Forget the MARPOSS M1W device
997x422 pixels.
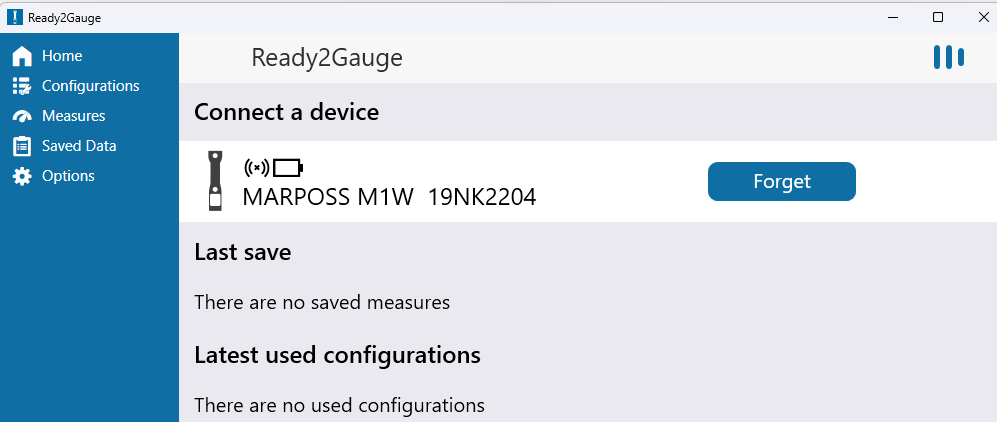(781, 182)
